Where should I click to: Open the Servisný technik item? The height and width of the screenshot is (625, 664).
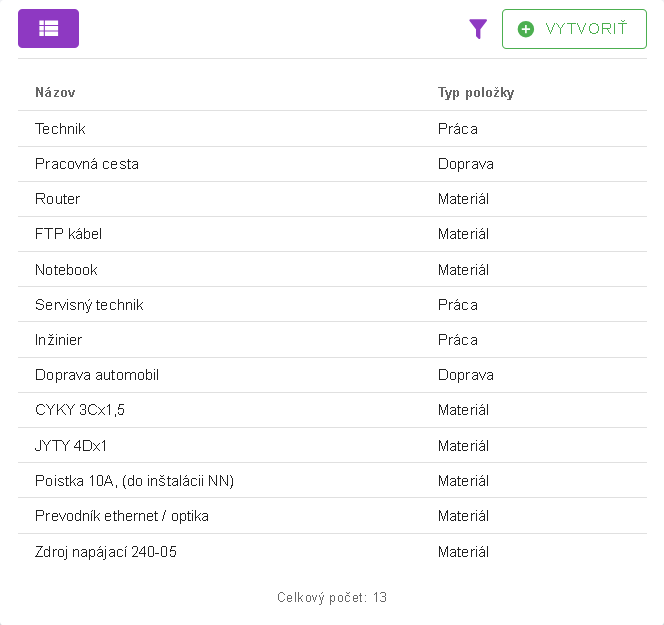(89, 305)
